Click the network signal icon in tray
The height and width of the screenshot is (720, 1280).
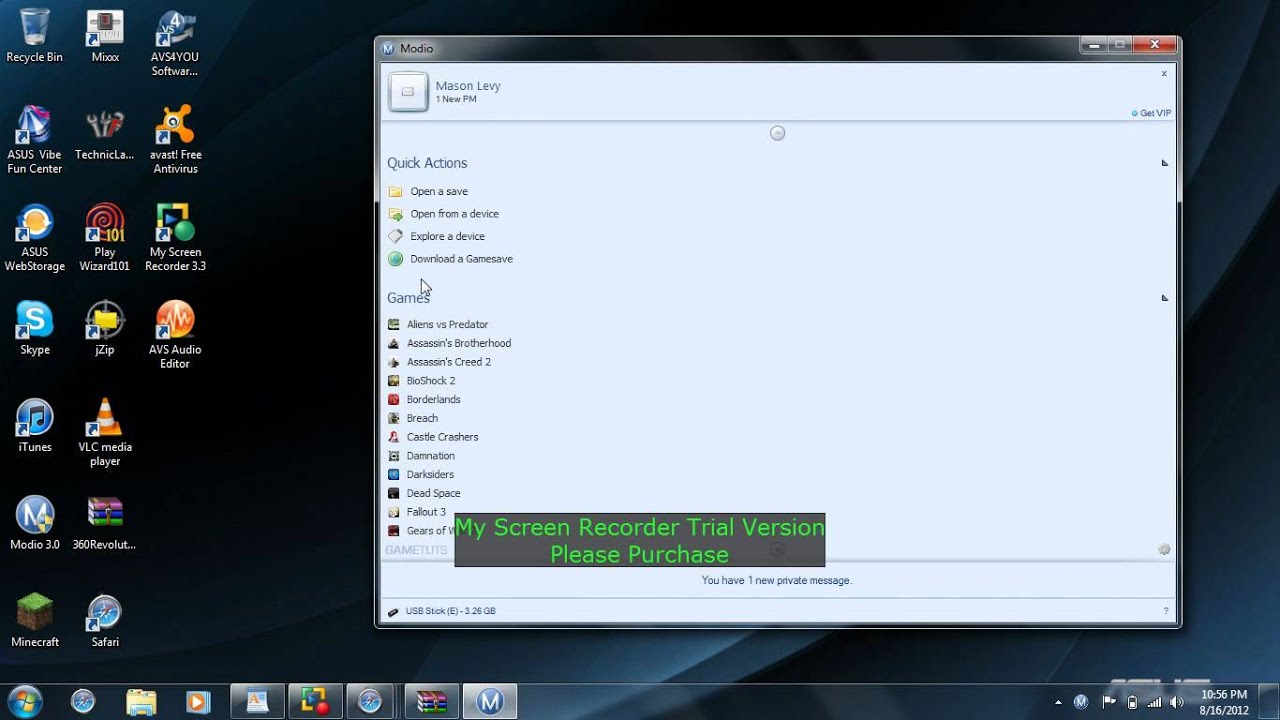(x=1155, y=702)
